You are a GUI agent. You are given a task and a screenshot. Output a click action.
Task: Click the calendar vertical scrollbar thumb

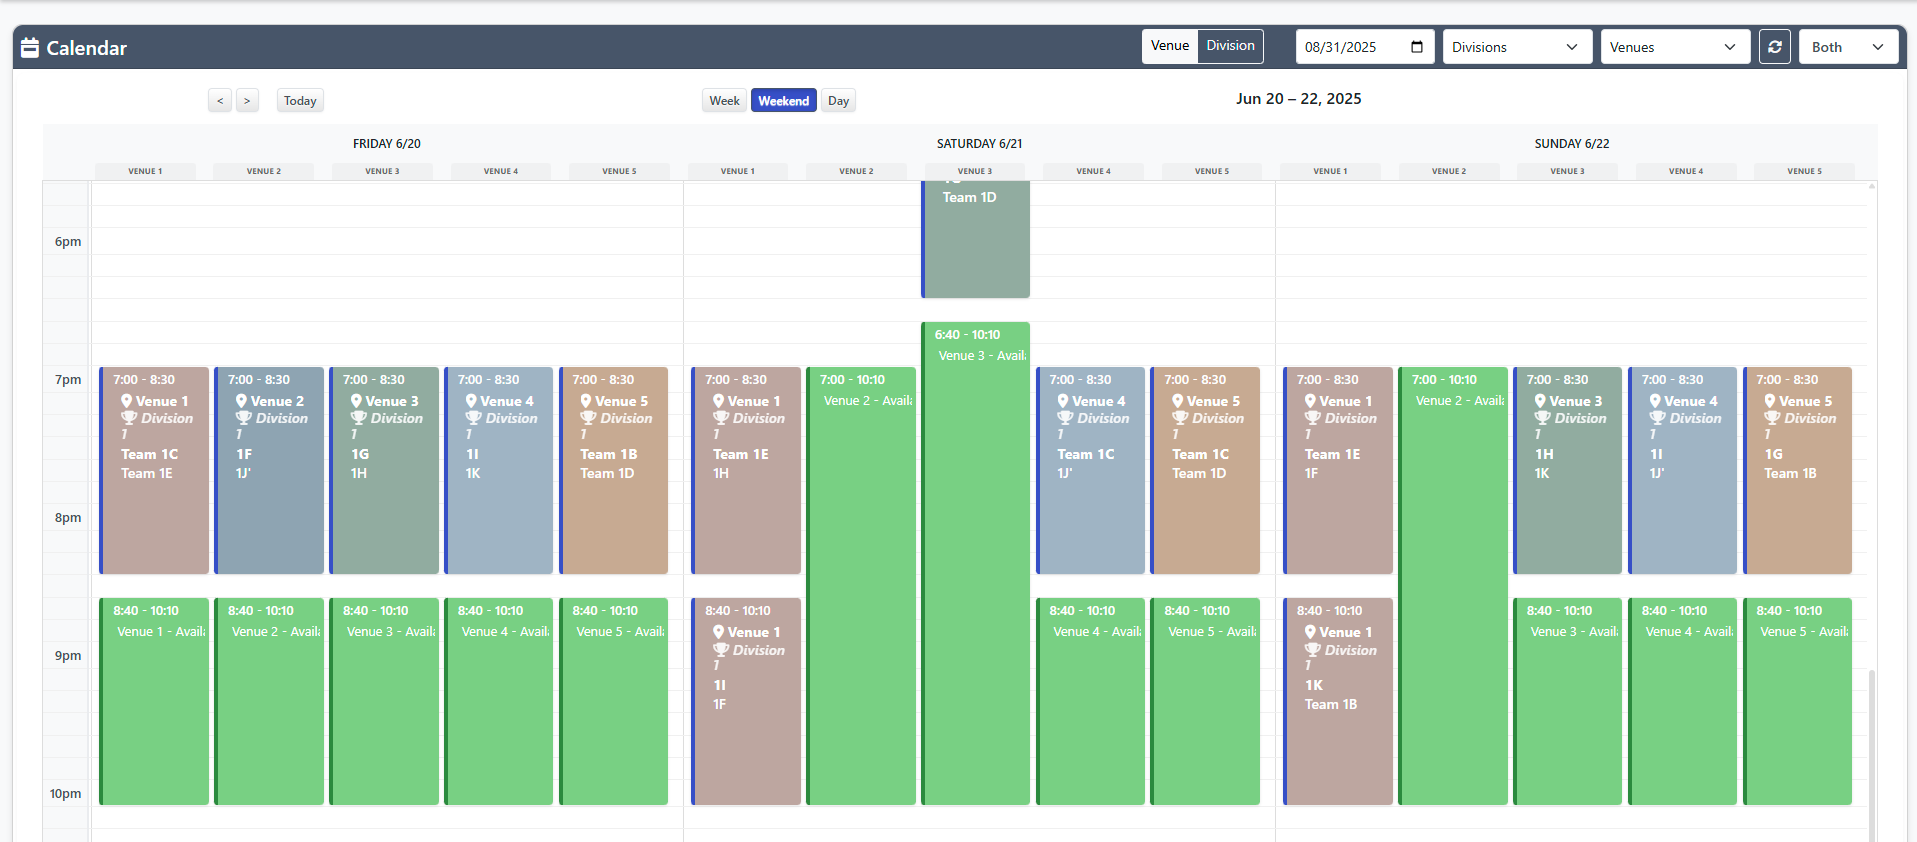pos(1871,750)
